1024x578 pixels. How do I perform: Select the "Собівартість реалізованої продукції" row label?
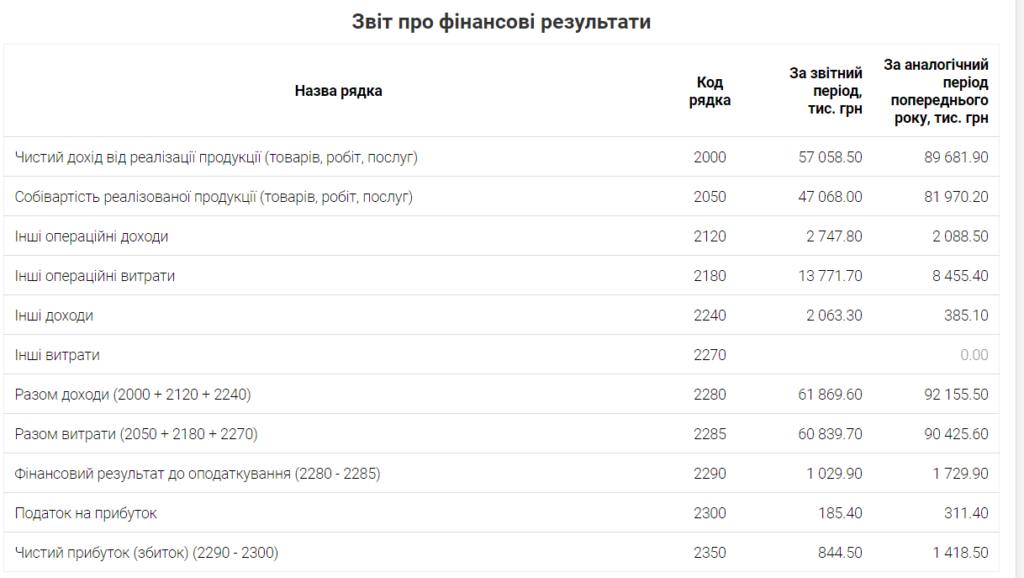pyautogui.click(x=214, y=197)
